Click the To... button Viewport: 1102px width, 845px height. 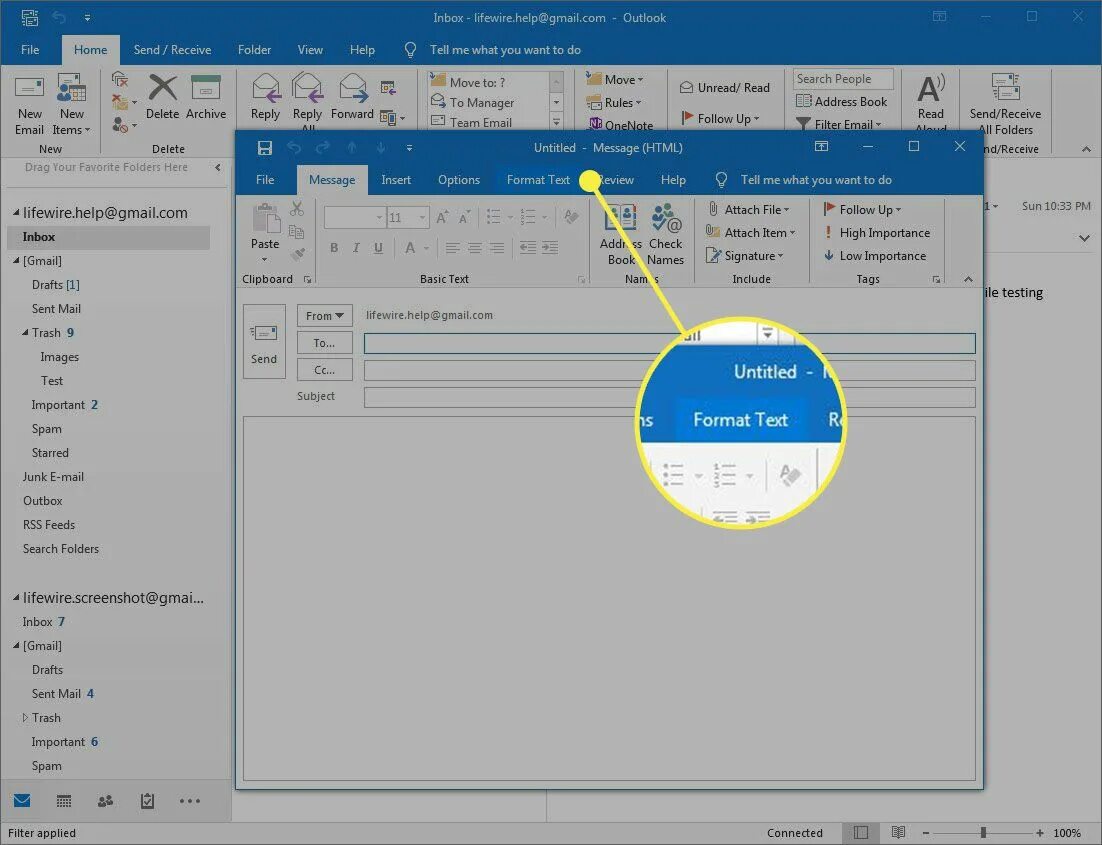click(325, 343)
